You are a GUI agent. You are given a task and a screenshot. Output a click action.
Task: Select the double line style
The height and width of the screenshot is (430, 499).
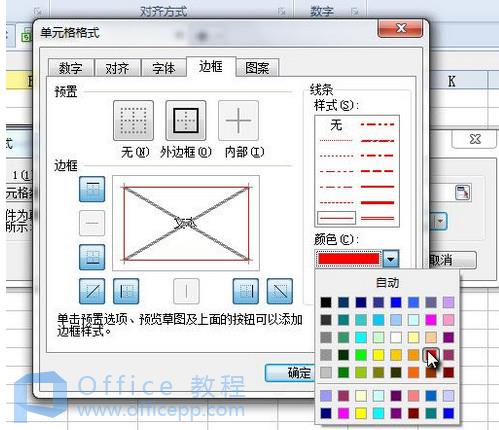[x=378, y=218]
